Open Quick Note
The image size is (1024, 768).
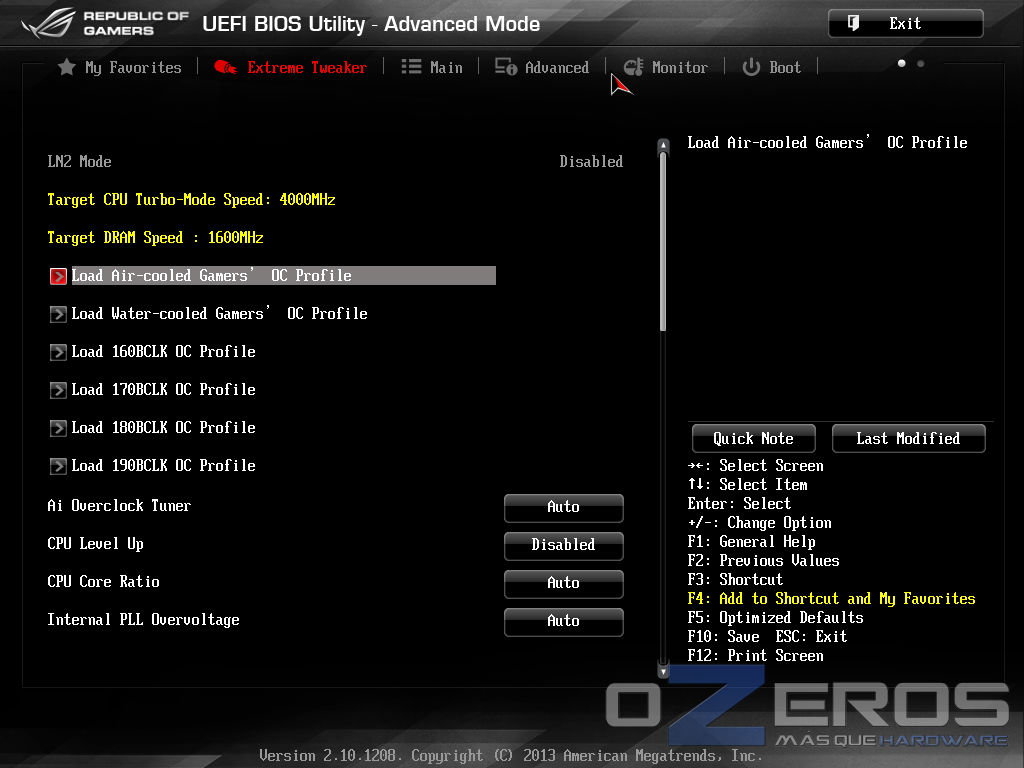[754, 438]
